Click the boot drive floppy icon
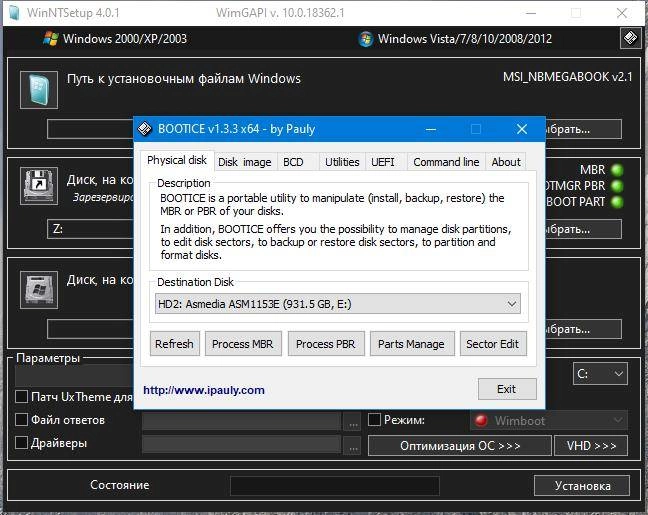Screen dimensions: 648x515 [x=39, y=186]
